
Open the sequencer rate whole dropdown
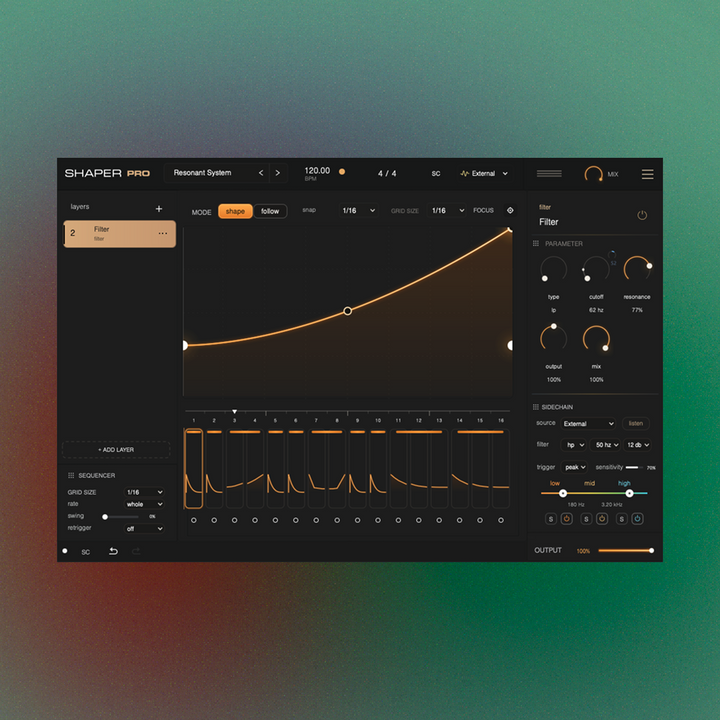(x=144, y=504)
